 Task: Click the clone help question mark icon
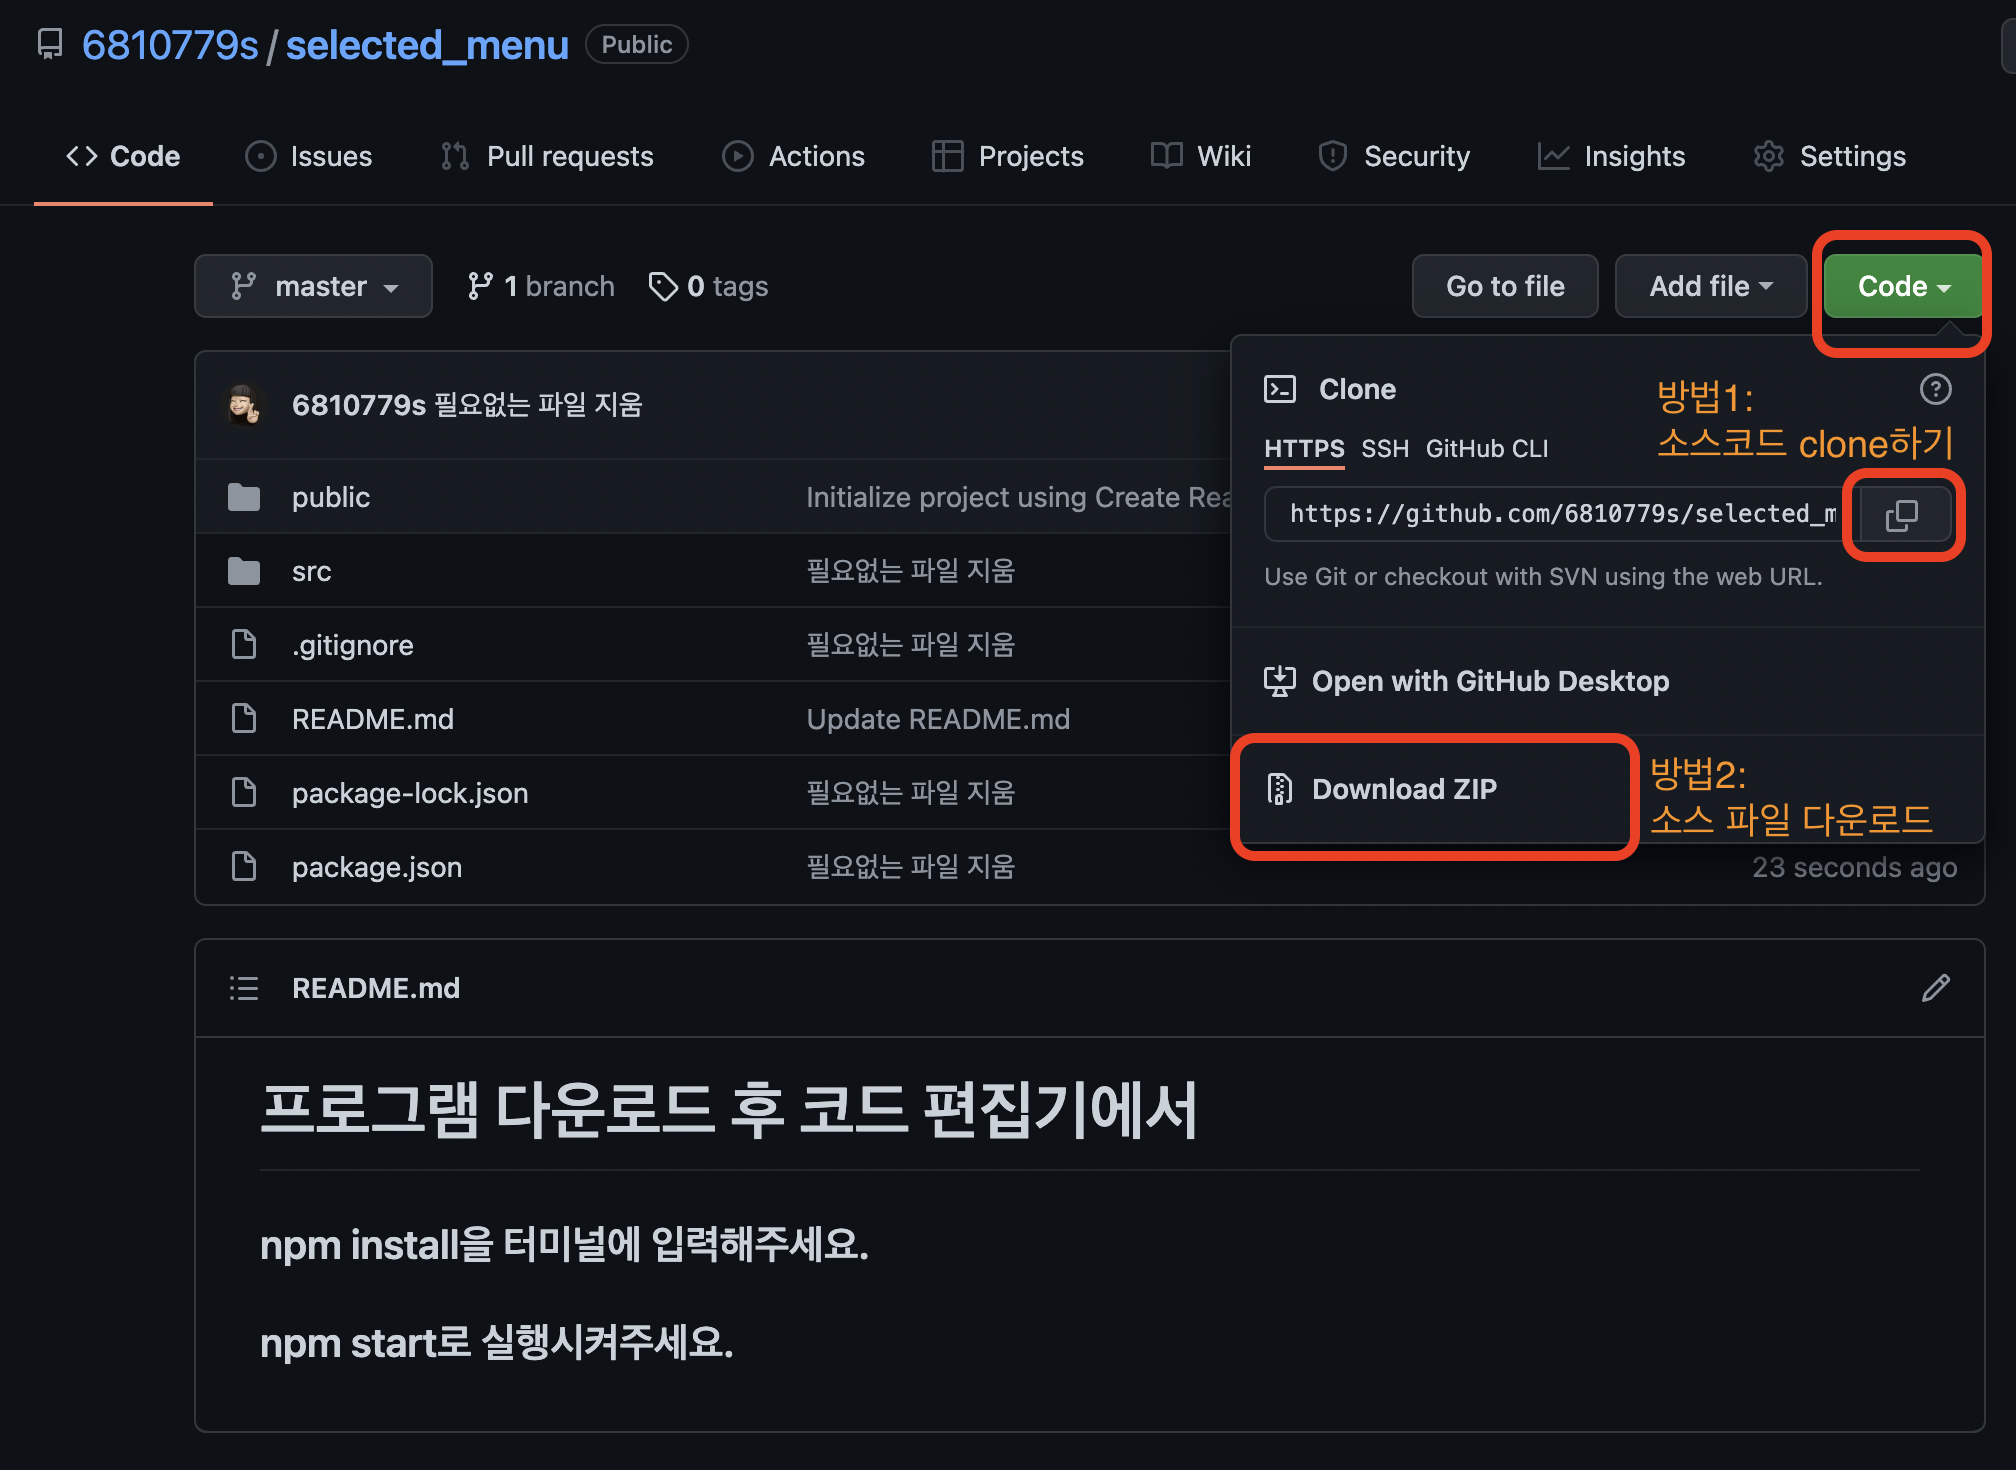tap(1935, 389)
